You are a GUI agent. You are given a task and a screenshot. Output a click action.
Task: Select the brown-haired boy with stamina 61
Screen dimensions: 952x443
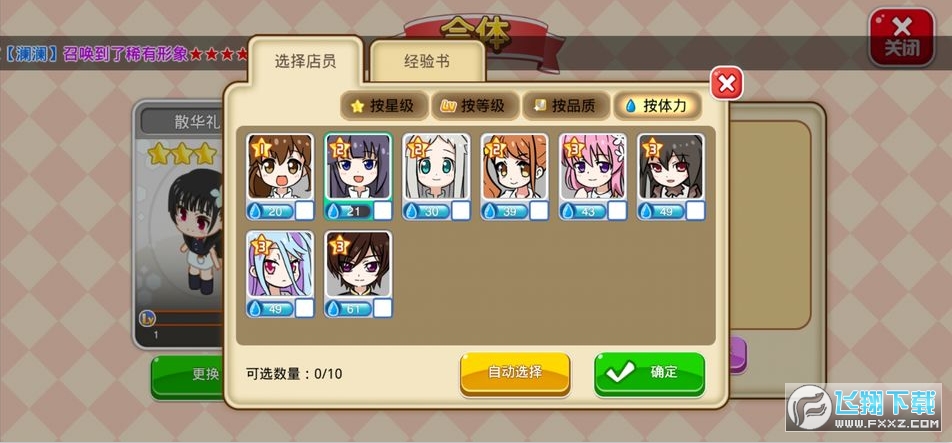(358, 264)
